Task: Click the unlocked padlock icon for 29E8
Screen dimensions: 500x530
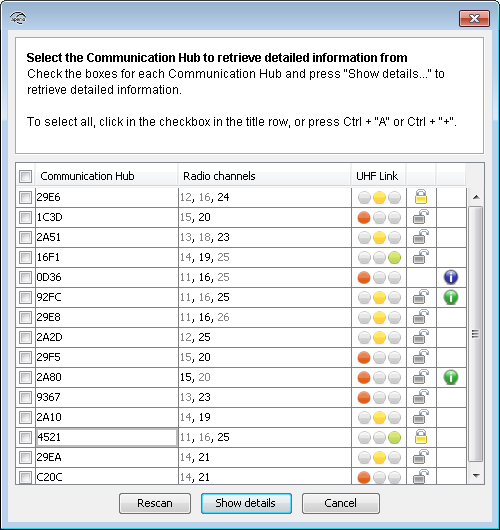Action: pos(421,317)
